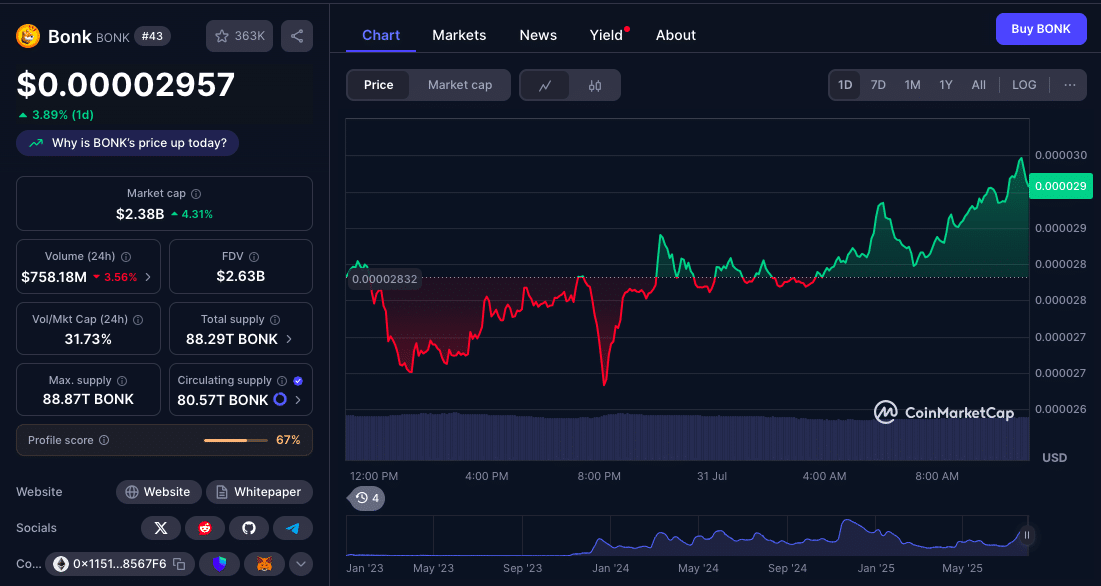
Task: Expand Circulating supply details chevron
Action: pos(298,400)
